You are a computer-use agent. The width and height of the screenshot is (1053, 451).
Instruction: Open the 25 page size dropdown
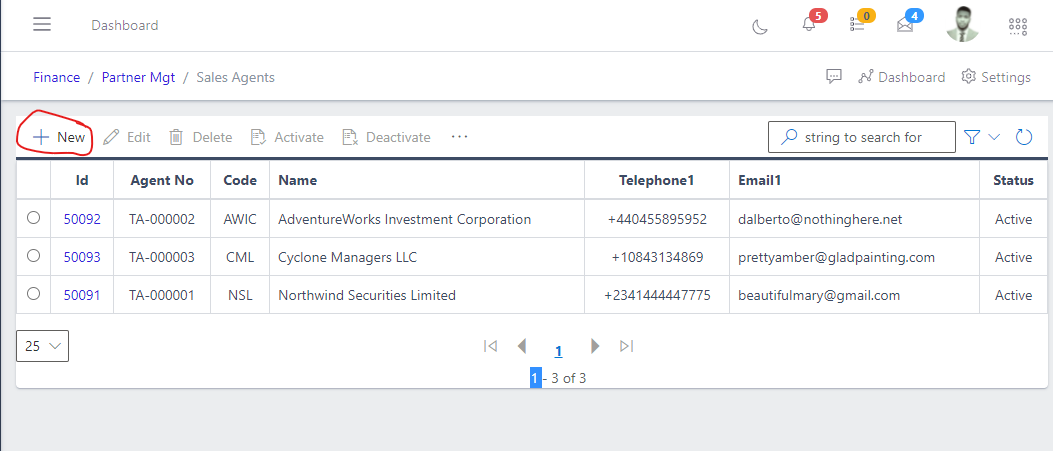click(x=42, y=346)
